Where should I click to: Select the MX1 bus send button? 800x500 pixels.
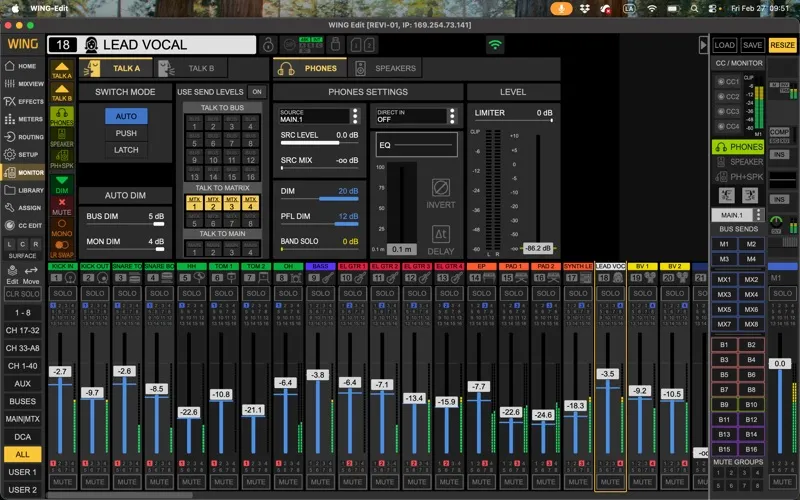pos(724,280)
